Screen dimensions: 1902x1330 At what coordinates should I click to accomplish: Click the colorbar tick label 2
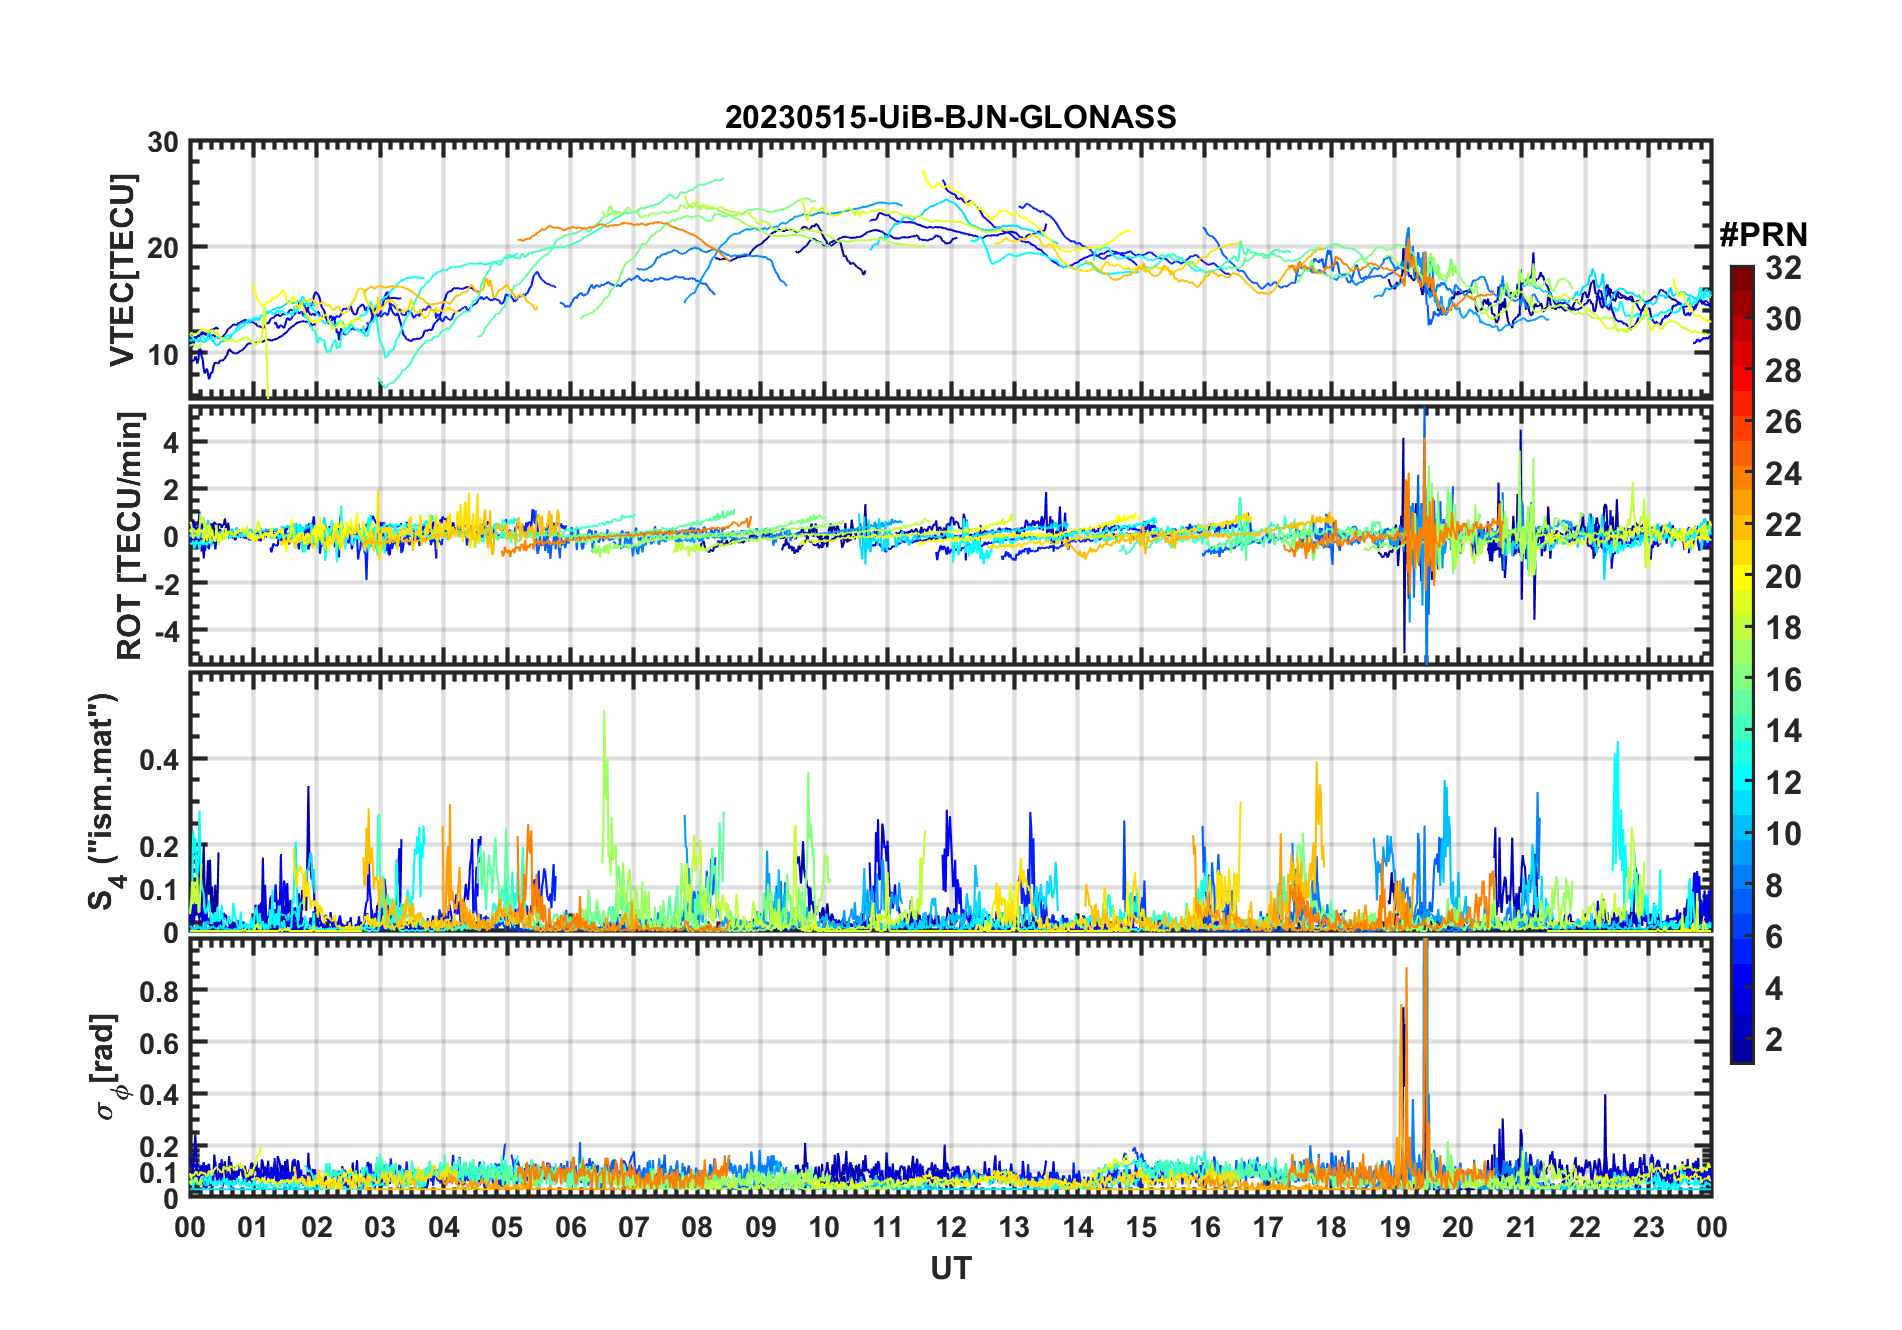[1774, 1040]
